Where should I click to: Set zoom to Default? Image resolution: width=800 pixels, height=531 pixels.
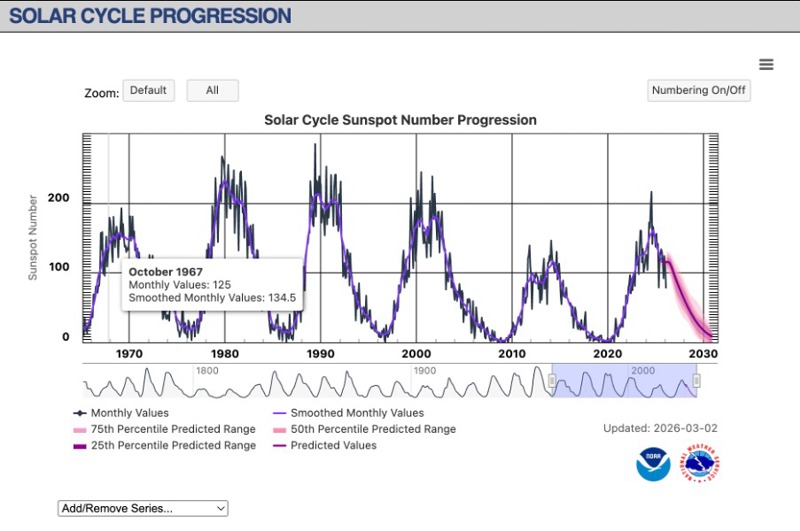pyautogui.click(x=148, y=91)
